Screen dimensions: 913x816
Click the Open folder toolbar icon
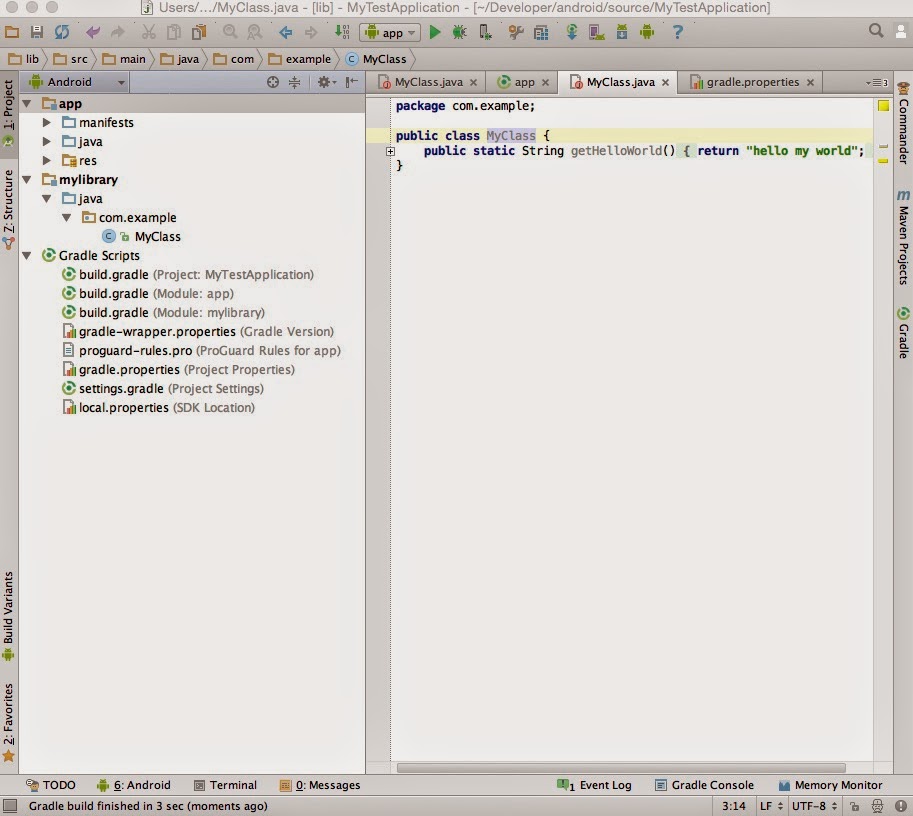(12, 32)
